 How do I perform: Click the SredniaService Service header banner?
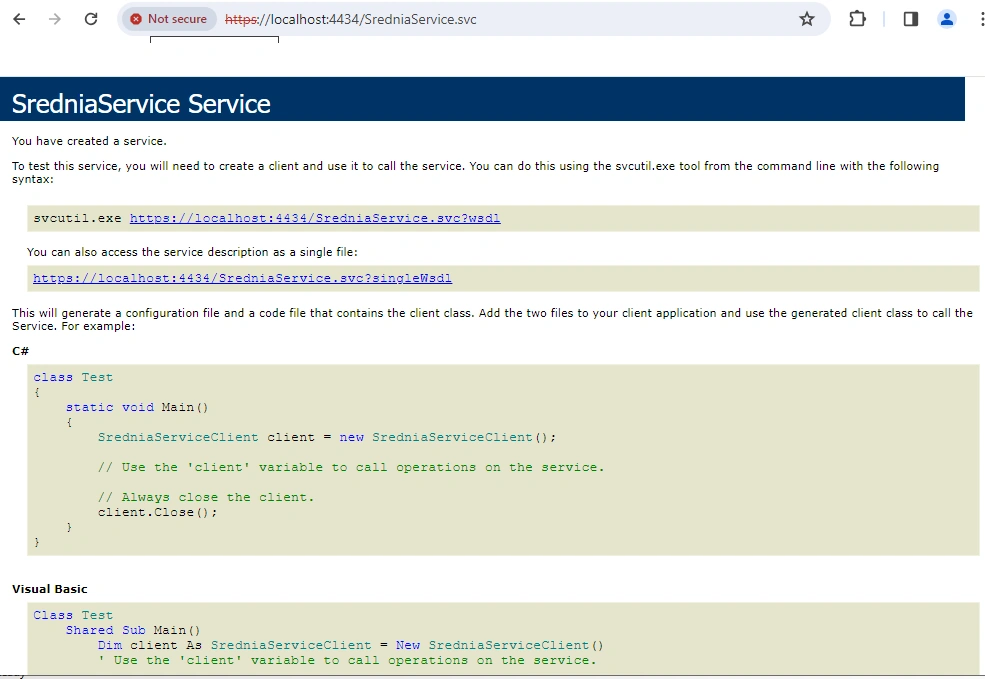pos(482,99)
